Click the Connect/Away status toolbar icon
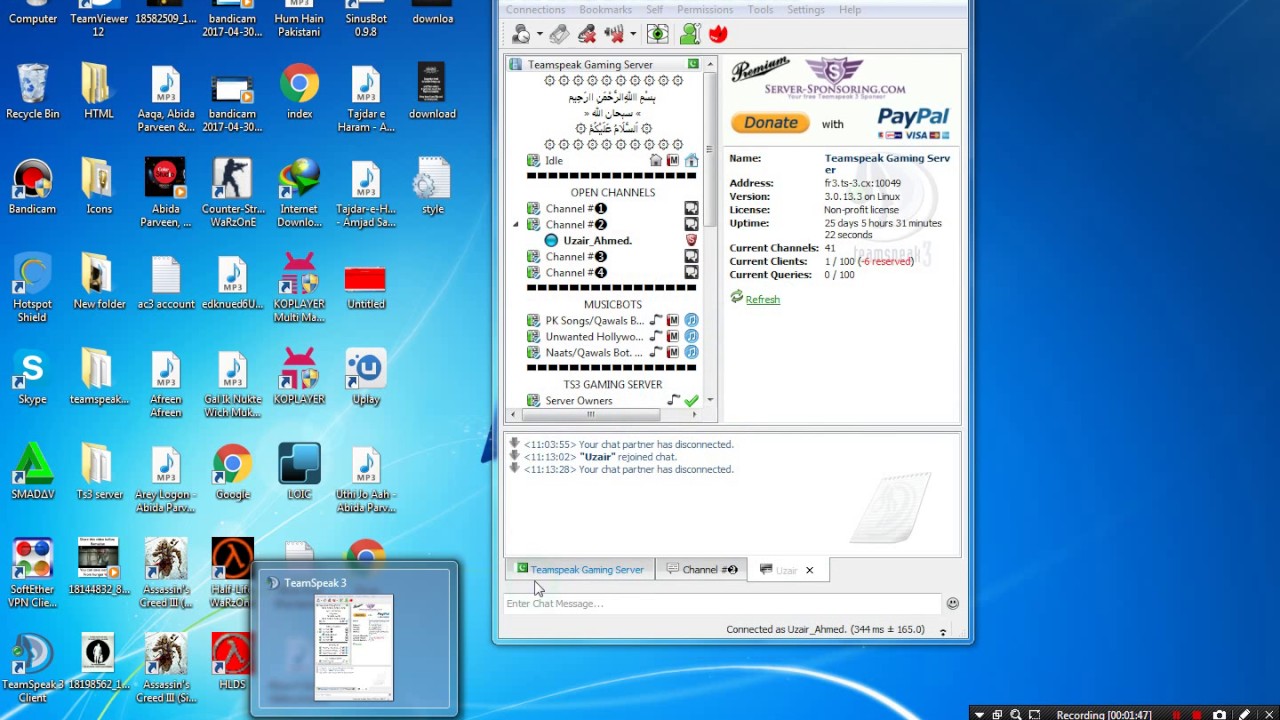This screenshot has width=1280, height=720. (x=521, y=34)
